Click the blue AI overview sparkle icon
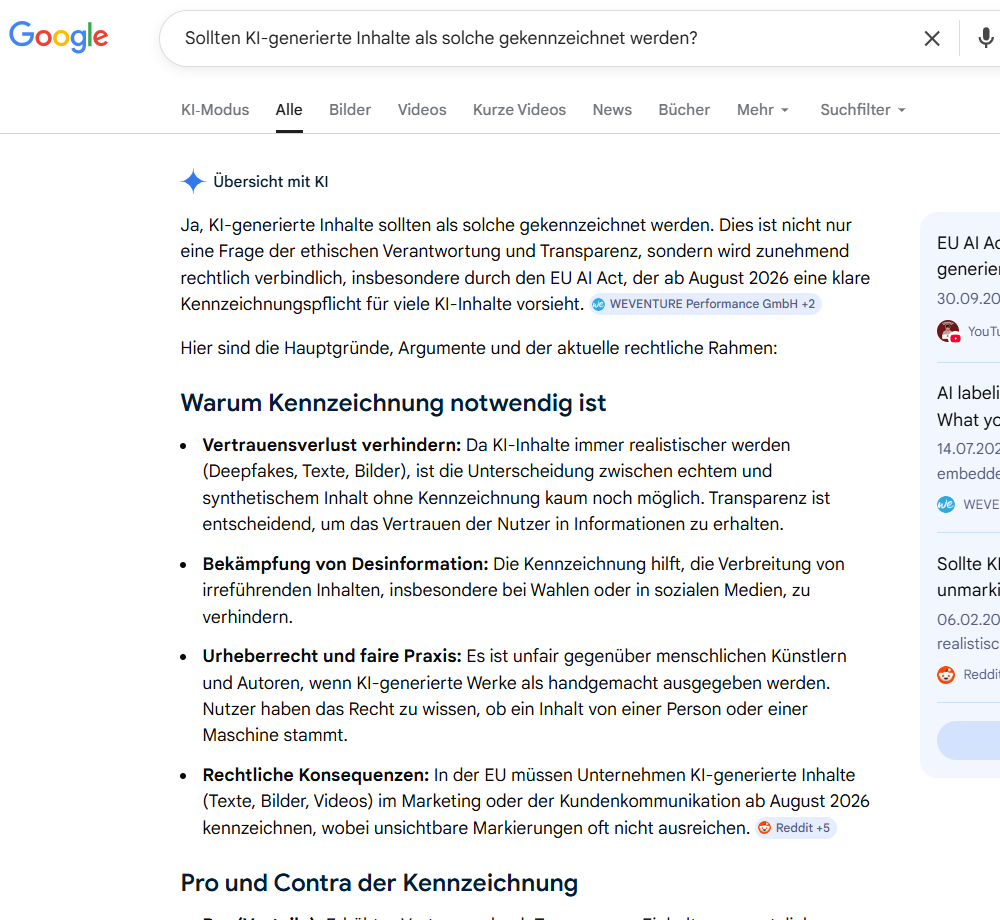Screen dimensions: 1000x920 coord(193,181)
